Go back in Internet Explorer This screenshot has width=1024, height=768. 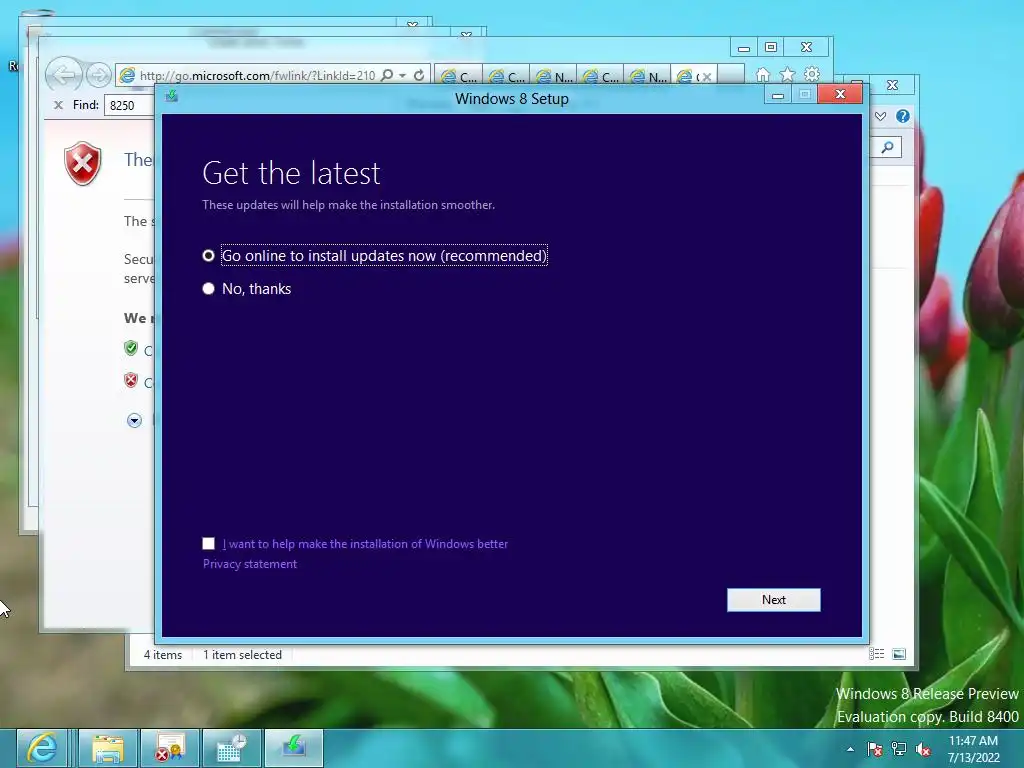click(64, 75)
